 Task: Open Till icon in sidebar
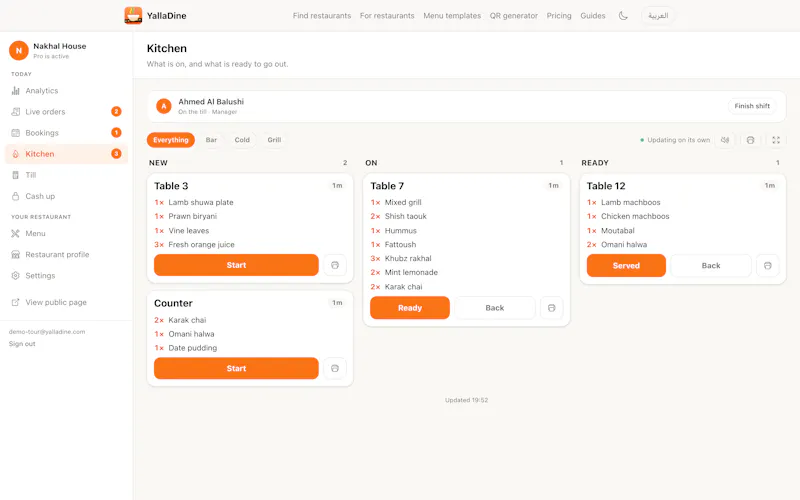(x=16, y=175)
